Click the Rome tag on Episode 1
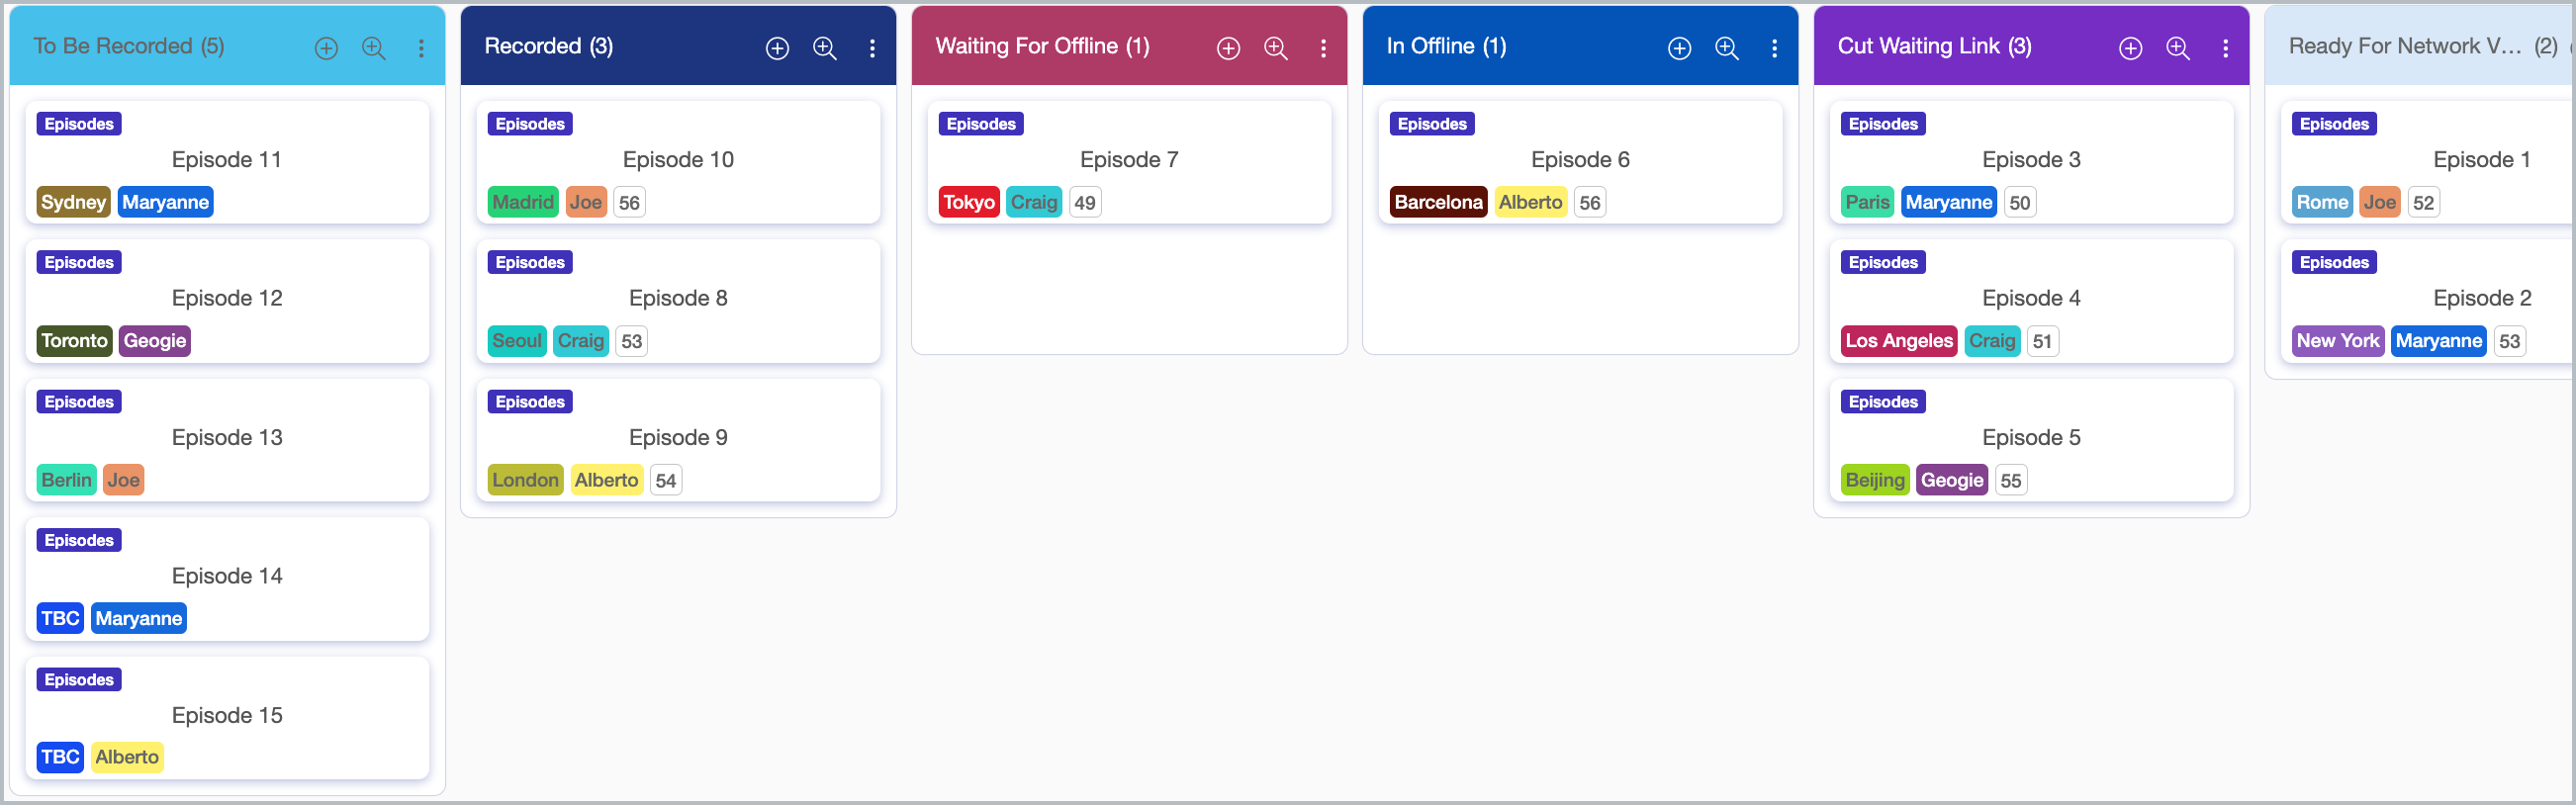The width and height of the screenshot is (2576, 805). point(2322,202)
